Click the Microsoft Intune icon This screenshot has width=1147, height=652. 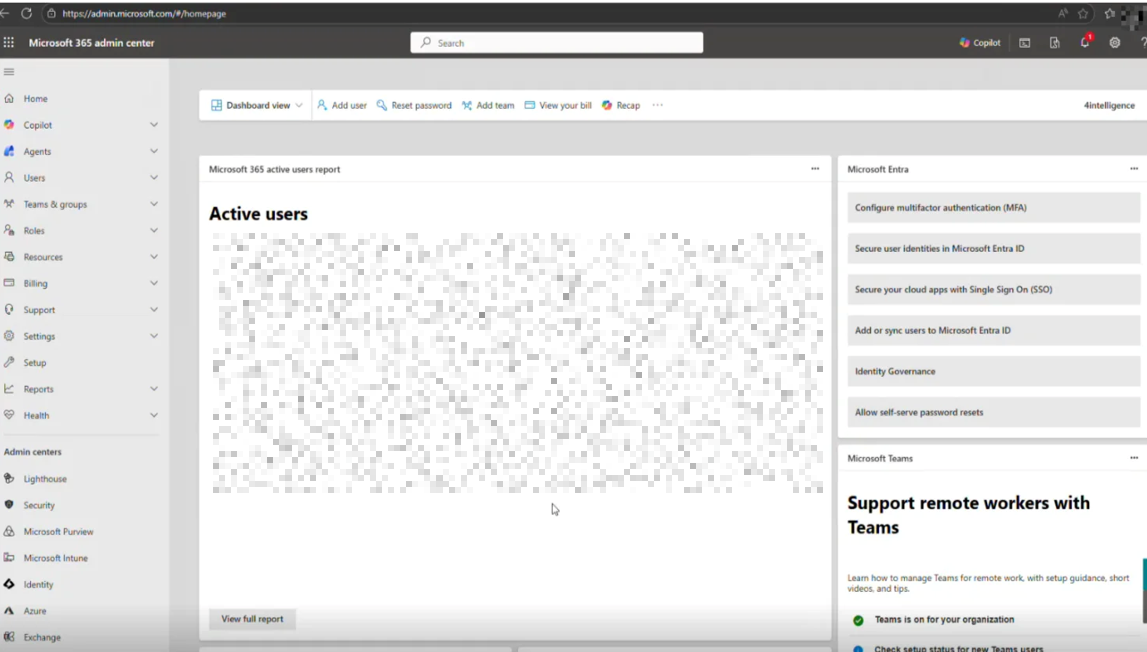coord(9,558)
